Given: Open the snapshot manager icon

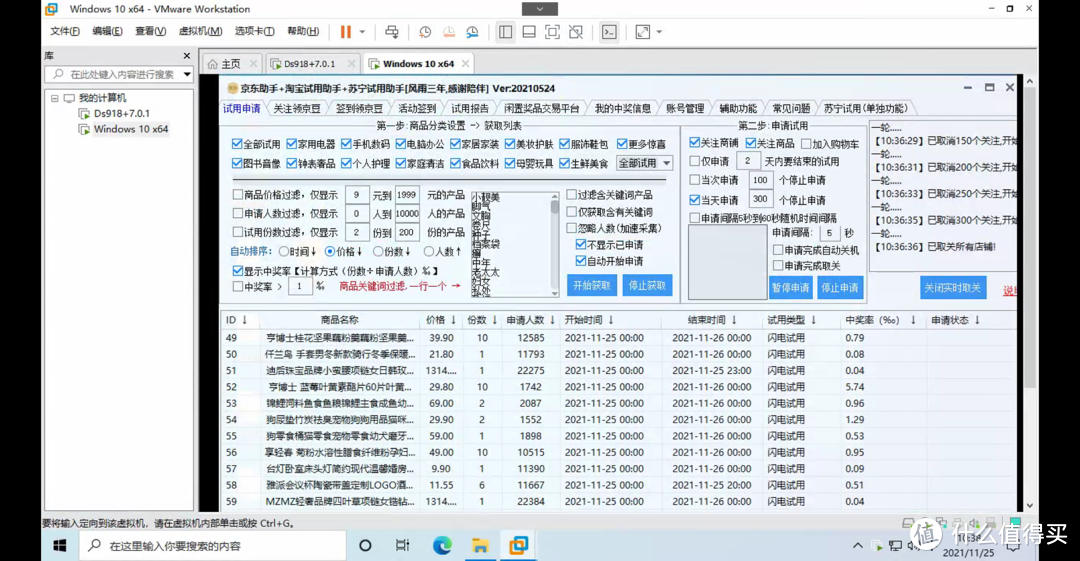Looking at the screenshot, I should click(472, 32).
